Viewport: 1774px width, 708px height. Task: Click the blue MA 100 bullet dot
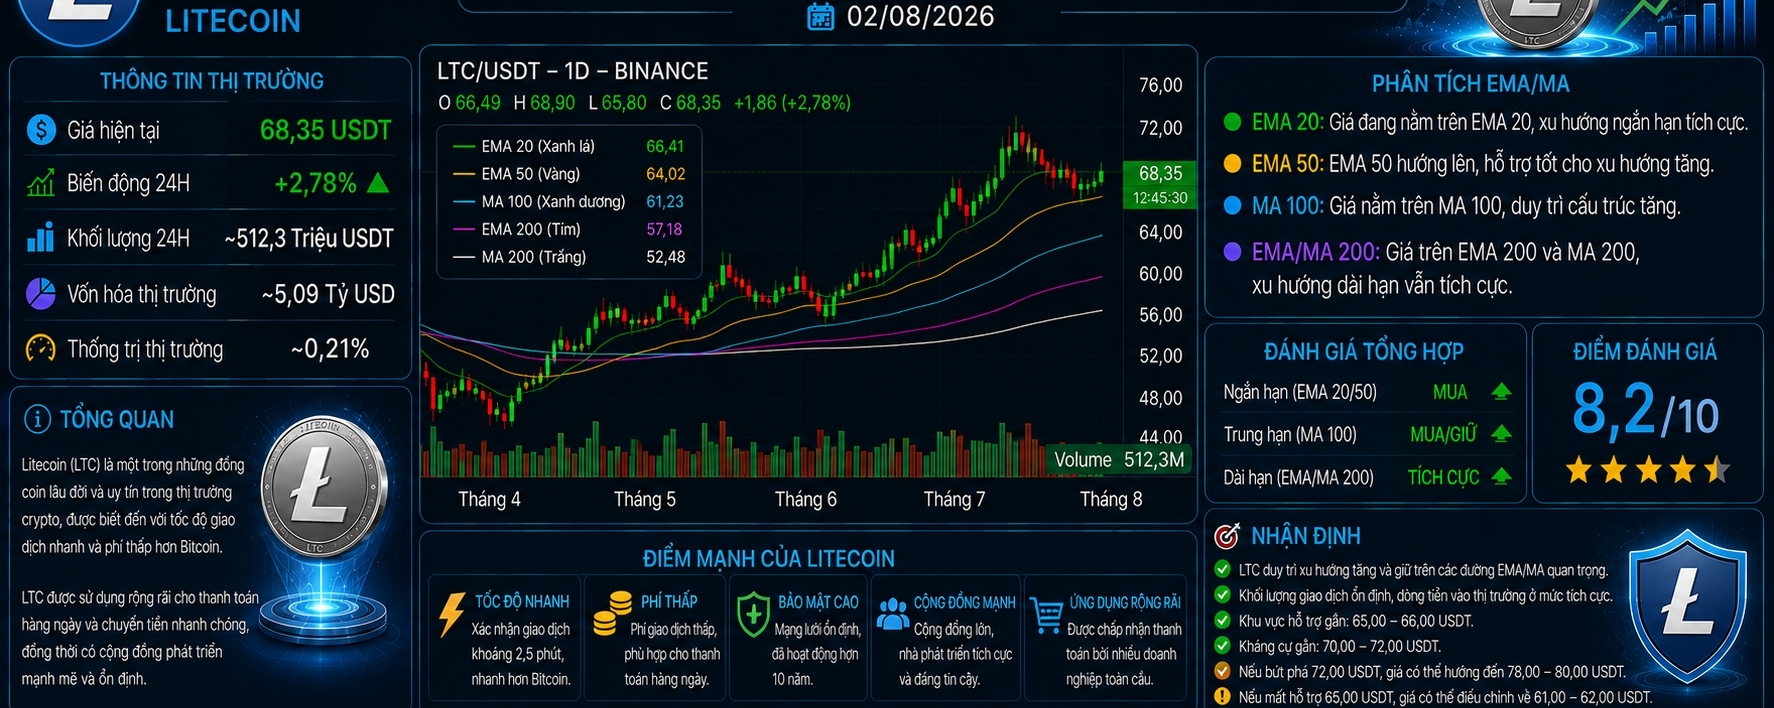(x=1233, y=206)
